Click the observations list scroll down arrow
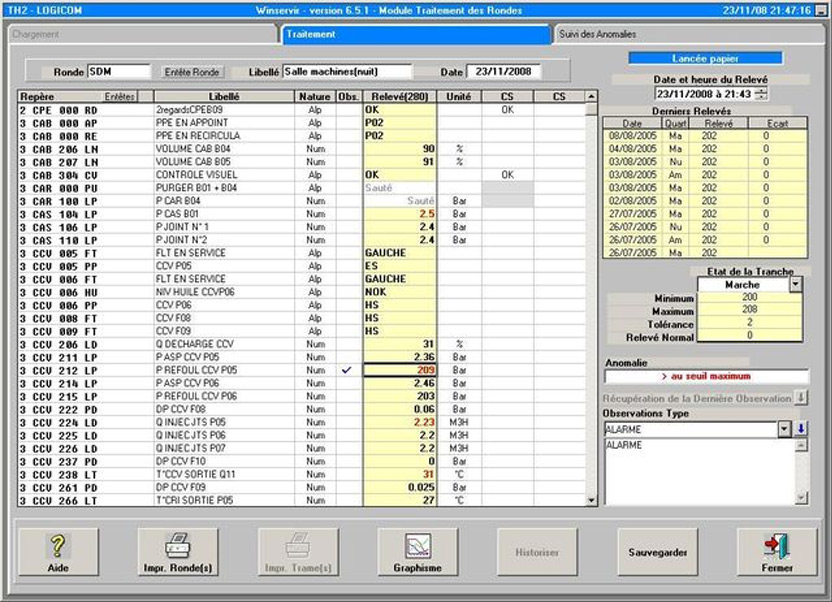The image size is (832, 602). (x=801, y=498)
